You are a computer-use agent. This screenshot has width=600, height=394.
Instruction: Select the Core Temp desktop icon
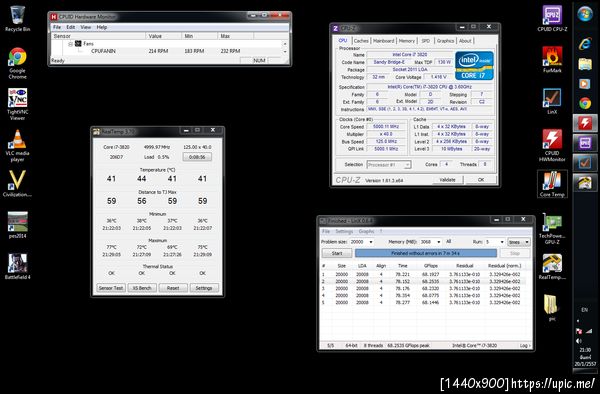pyautogui.click(x=552, y=184)
